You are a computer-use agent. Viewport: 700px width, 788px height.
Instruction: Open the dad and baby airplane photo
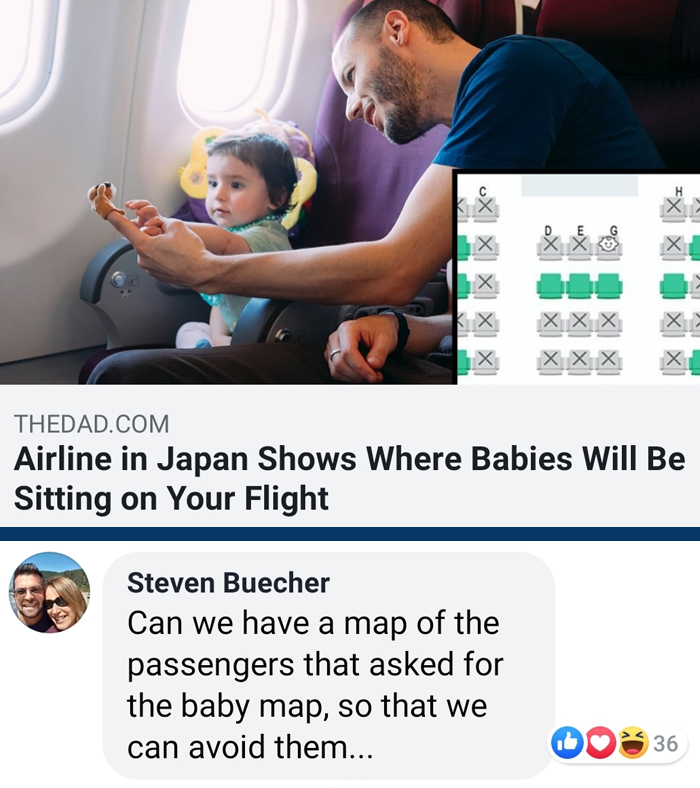226,191
